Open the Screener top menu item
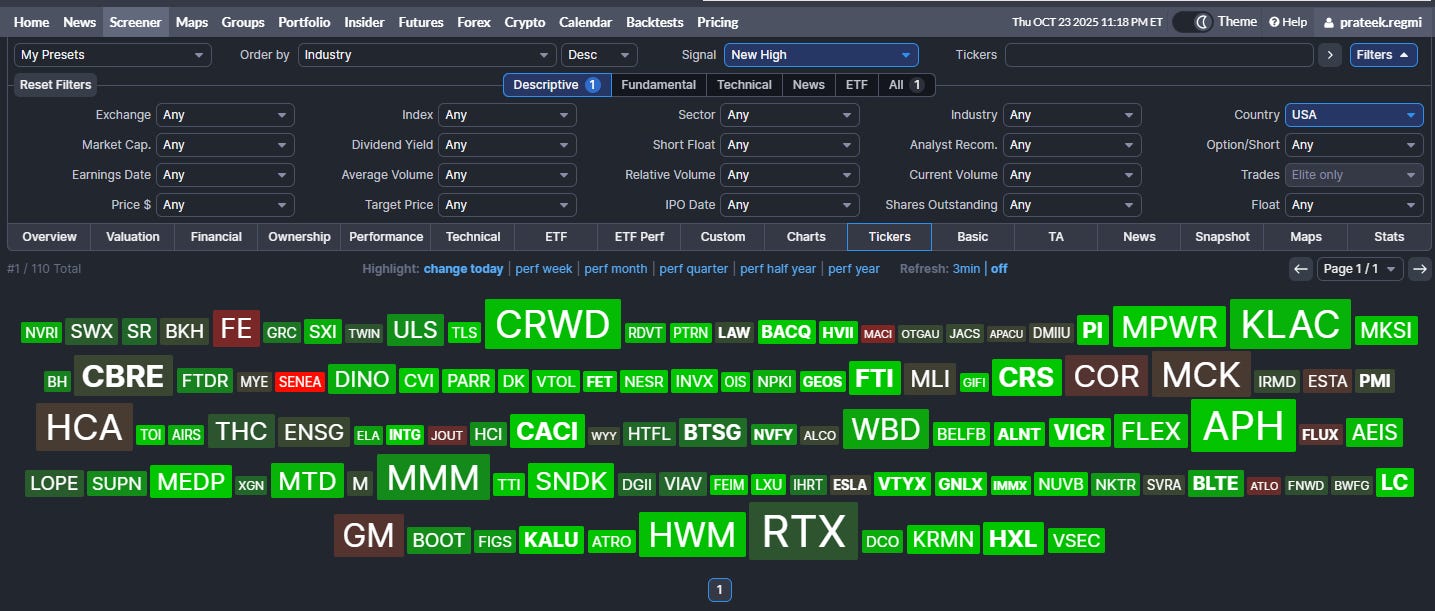 [135, 22]
